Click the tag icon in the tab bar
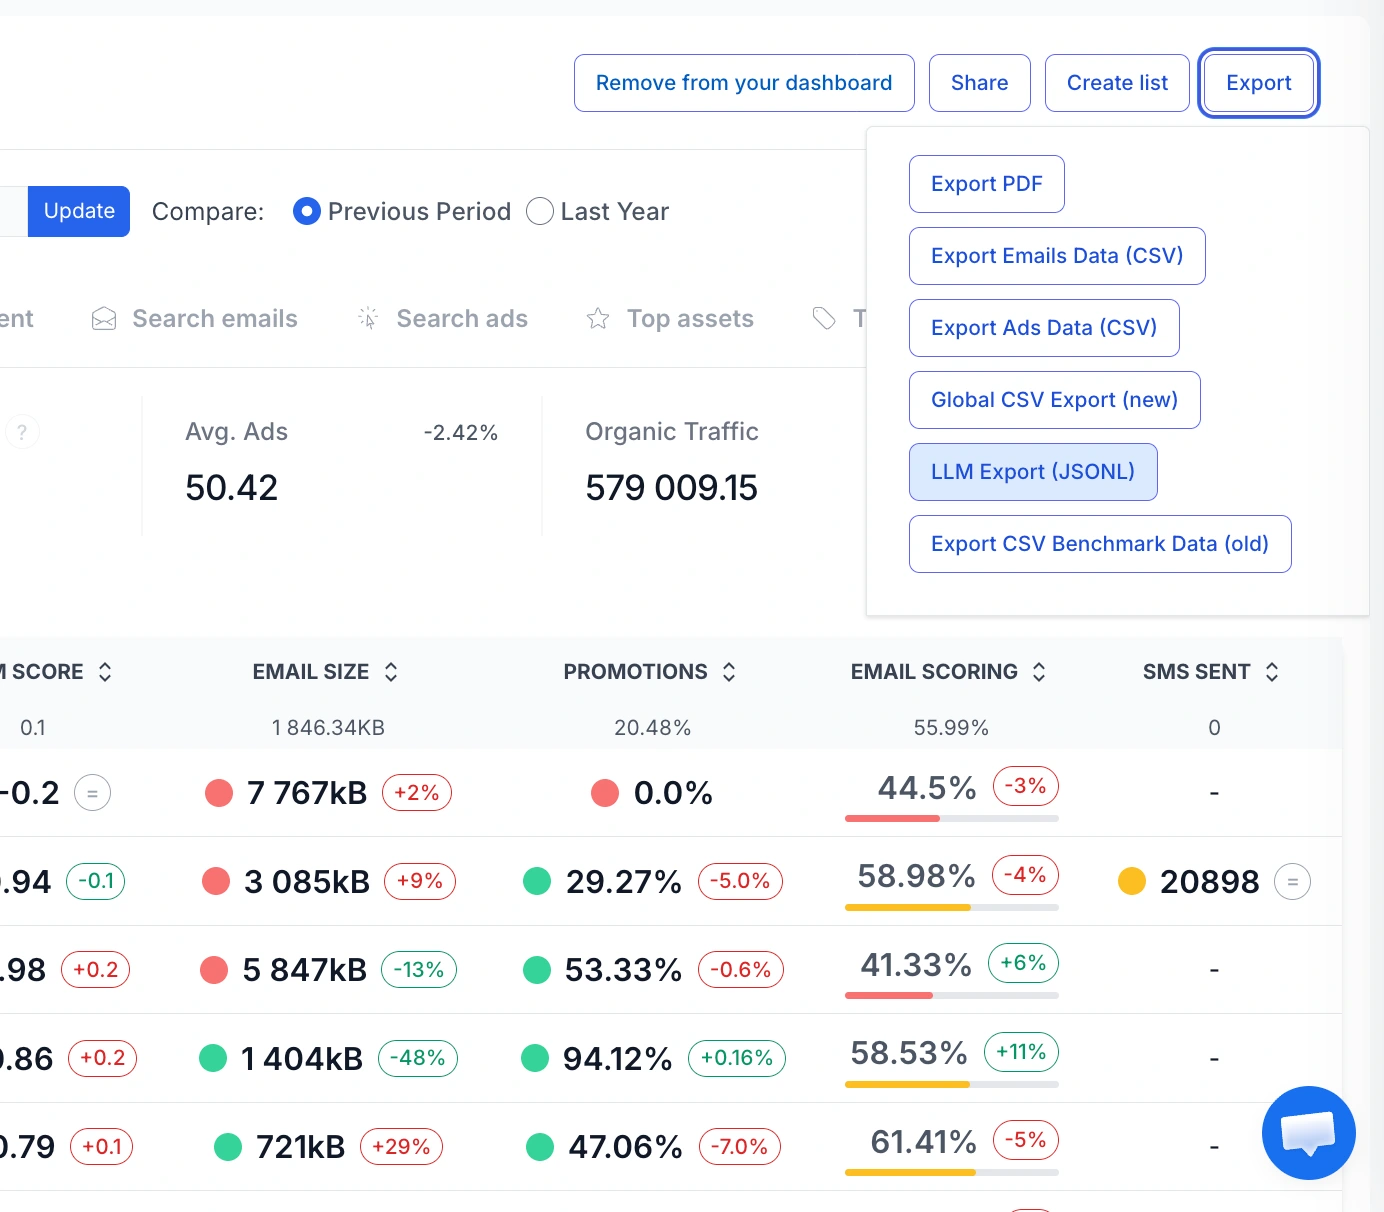The height and width of the screenshot is (1212, 1384). click(x=824, y=318)
